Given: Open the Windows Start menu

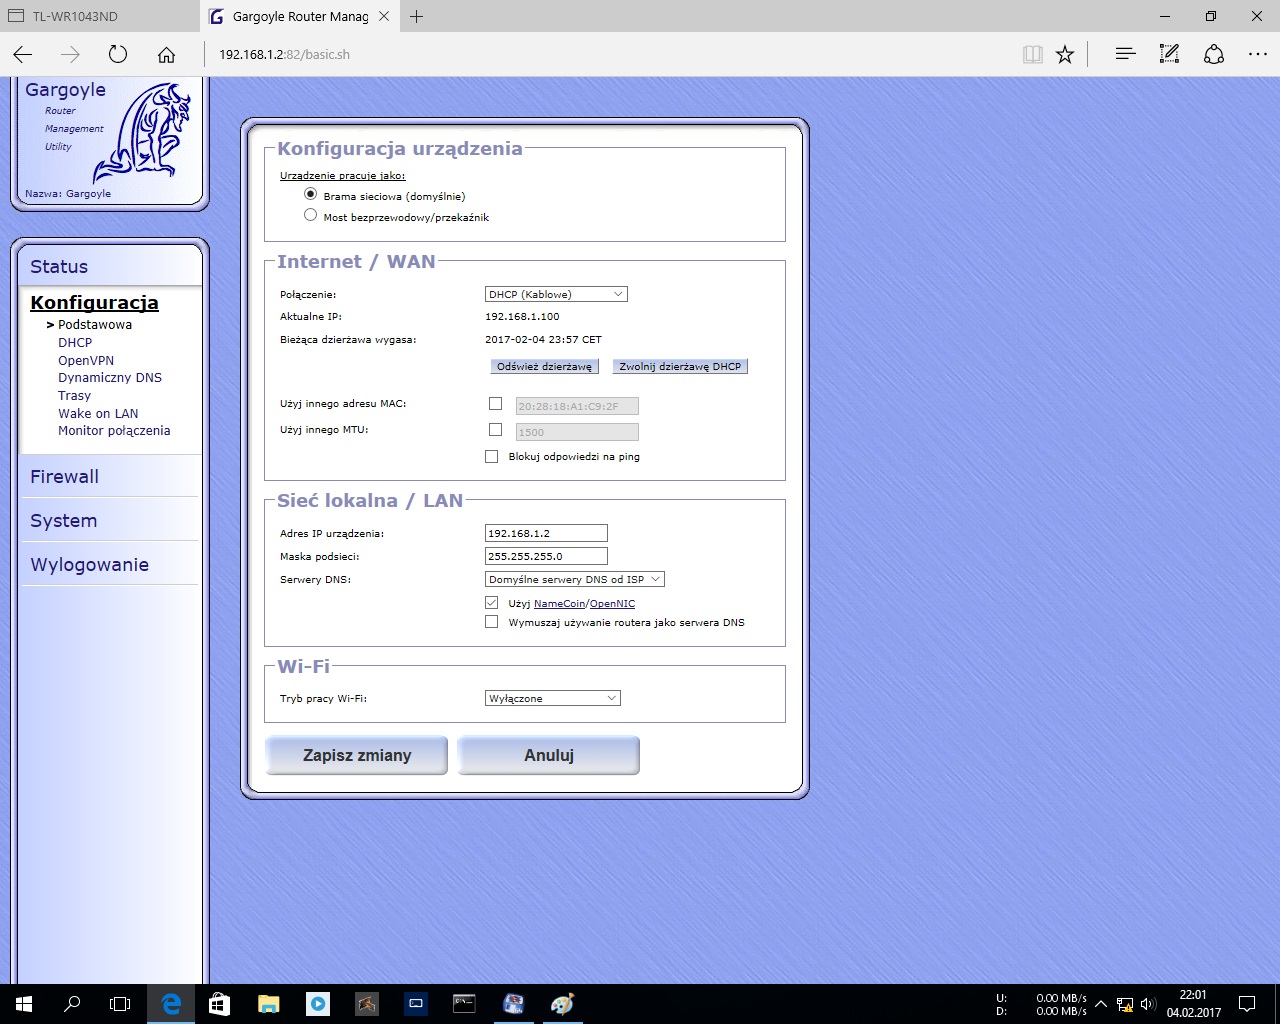Looking at the screenshot, I should click(x=24, y=1004).
